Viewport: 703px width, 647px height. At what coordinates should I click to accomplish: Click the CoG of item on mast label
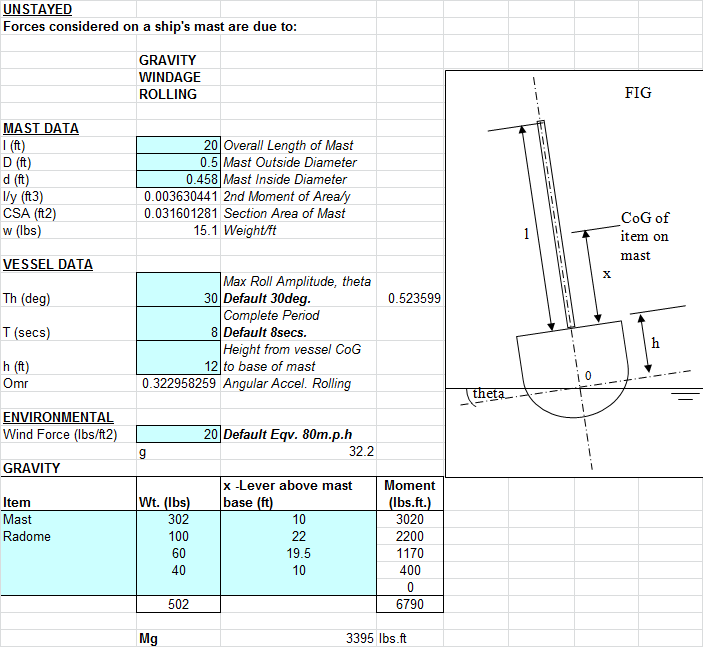click(645, 236)
